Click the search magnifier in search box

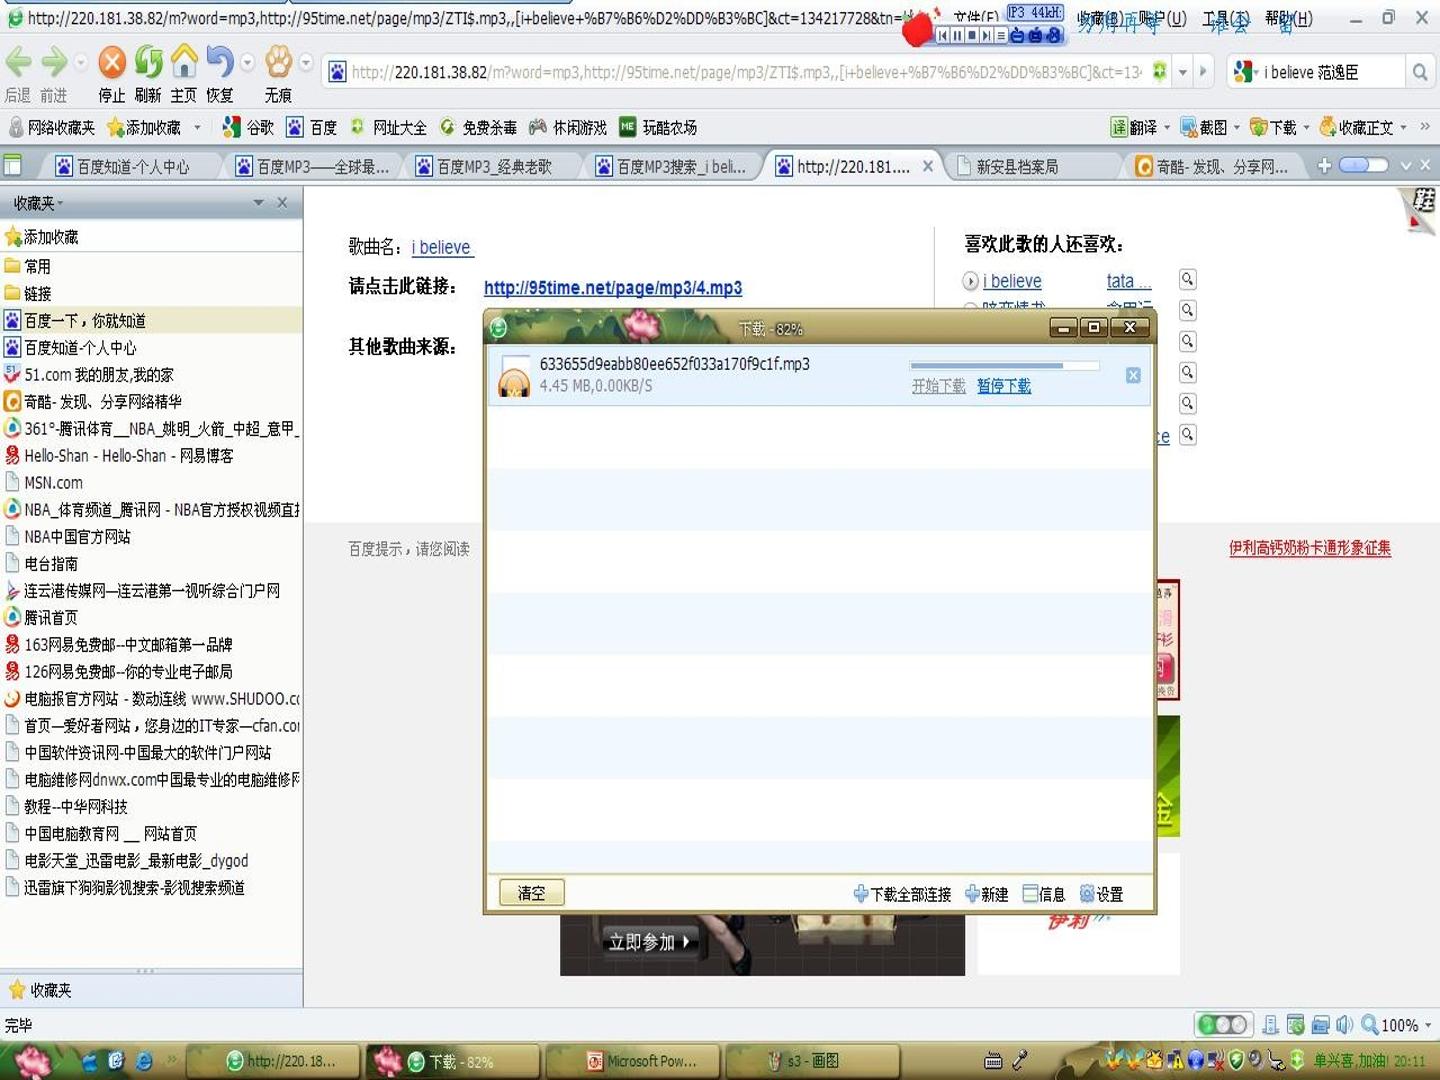(1419, 72)
